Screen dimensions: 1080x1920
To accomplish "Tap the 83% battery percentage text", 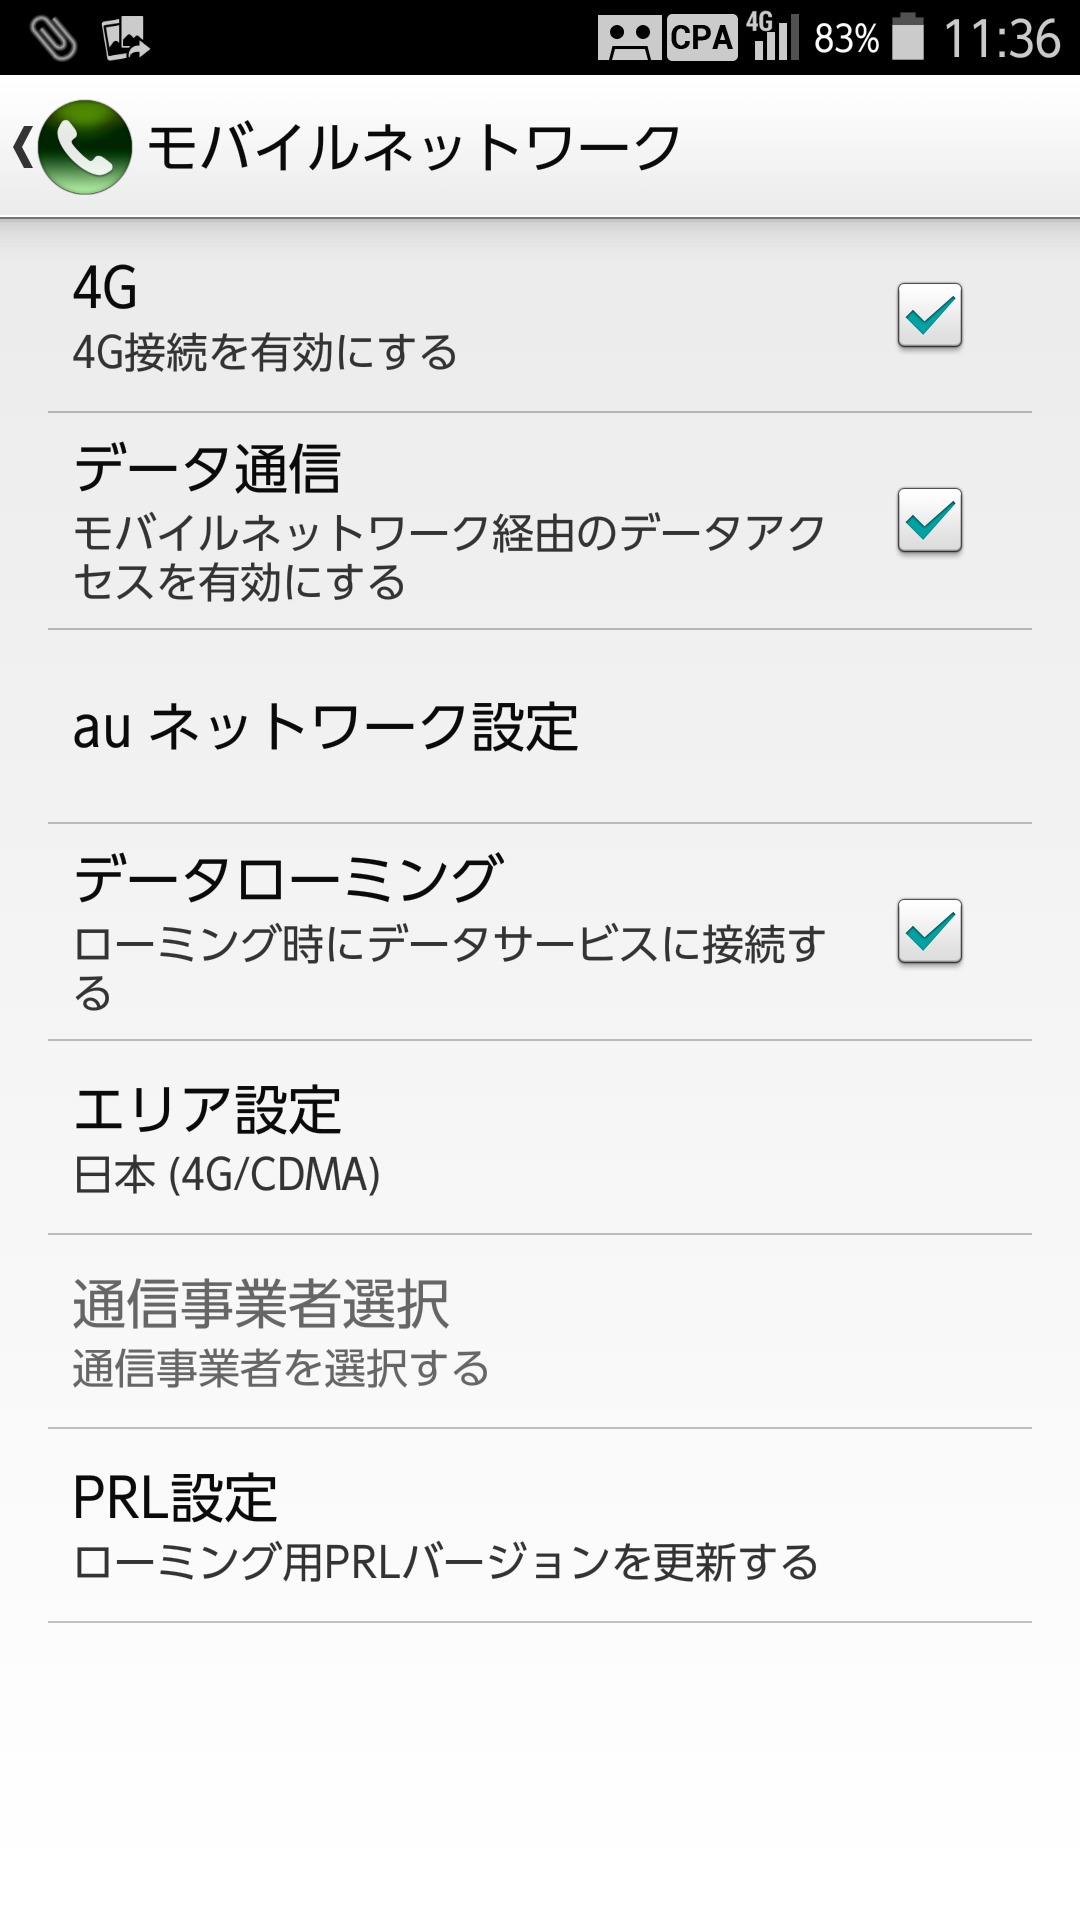I will click(x=846, y=39).
